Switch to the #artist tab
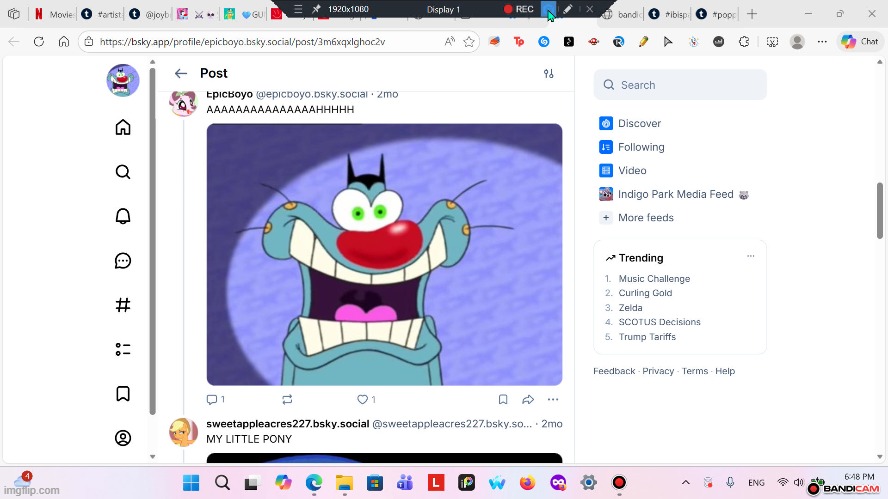 coord(102,14)
